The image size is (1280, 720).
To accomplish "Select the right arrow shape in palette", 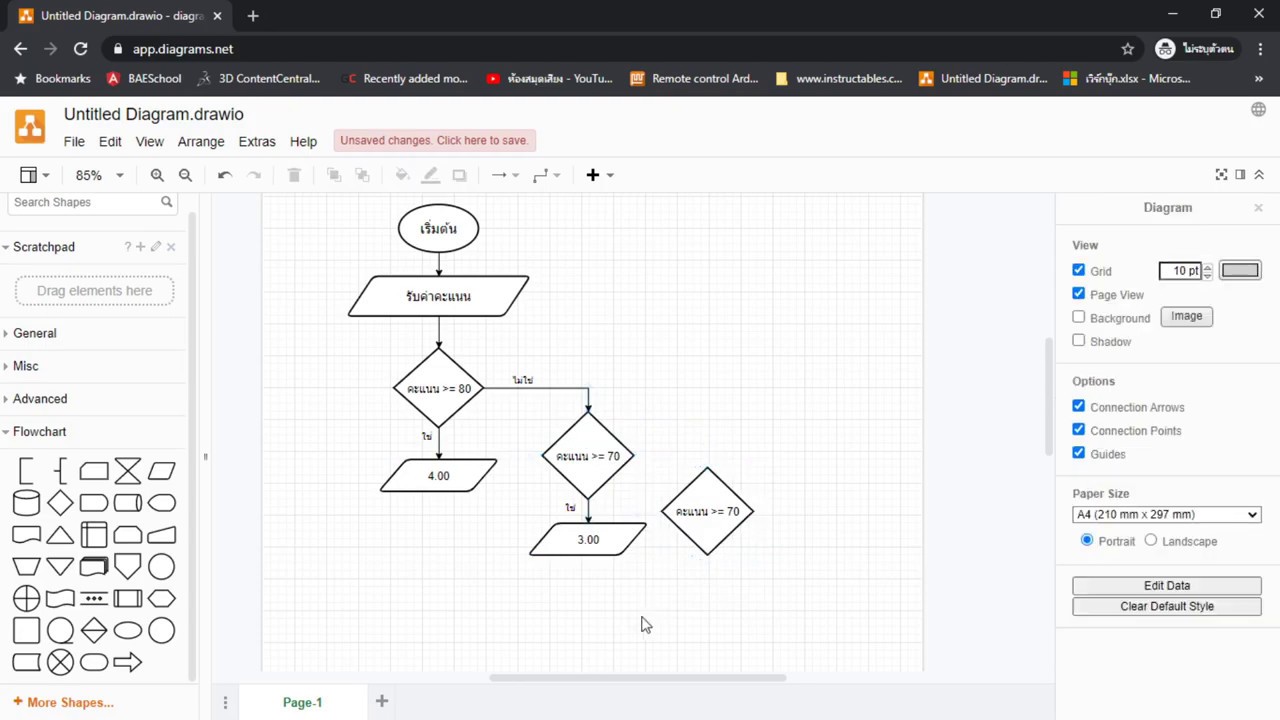I will (128, 662).
